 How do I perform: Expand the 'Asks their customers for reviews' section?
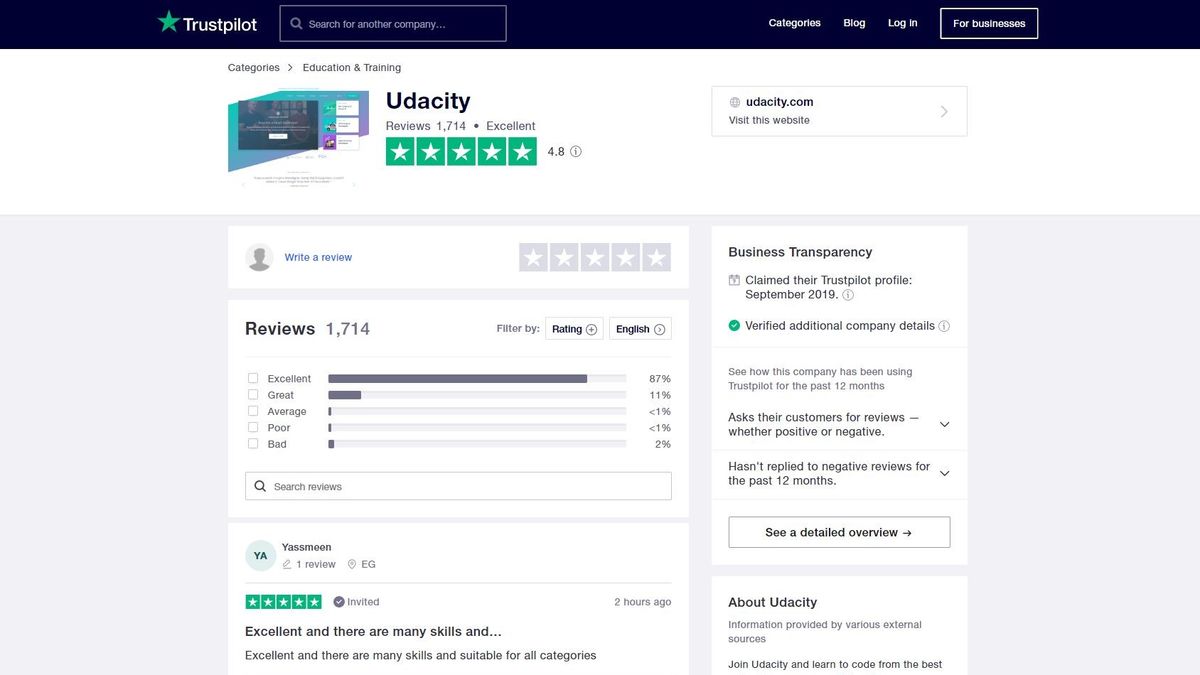click(x=944, y=424)
